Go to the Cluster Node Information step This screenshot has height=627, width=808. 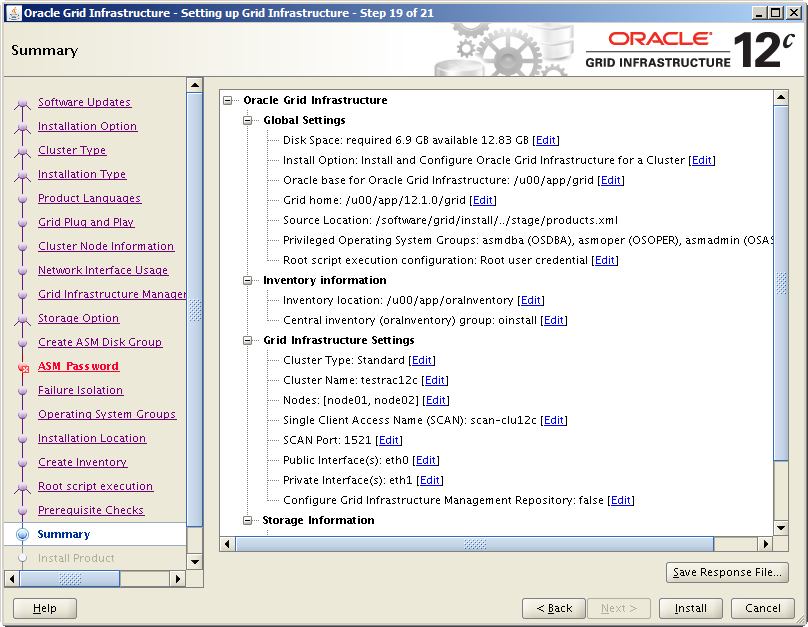point(106,246)
